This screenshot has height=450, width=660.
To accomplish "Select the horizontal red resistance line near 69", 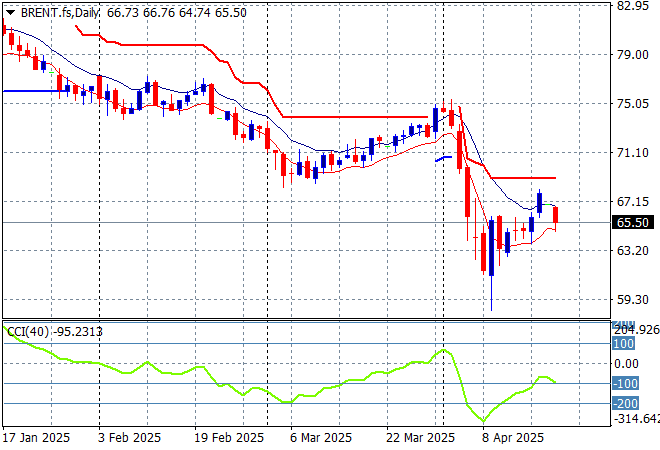I will pos(524,178).
